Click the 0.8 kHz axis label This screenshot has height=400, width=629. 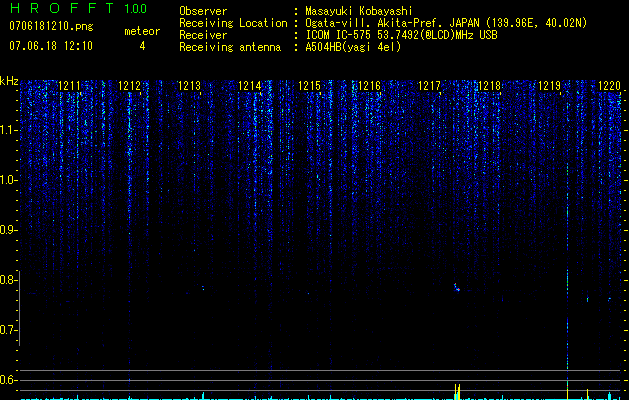[x=8, y=280]
